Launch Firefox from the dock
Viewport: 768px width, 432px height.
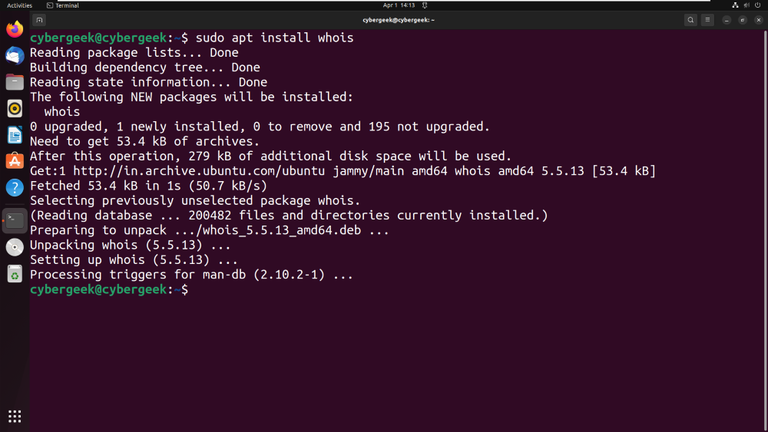[x=14, y=30]
